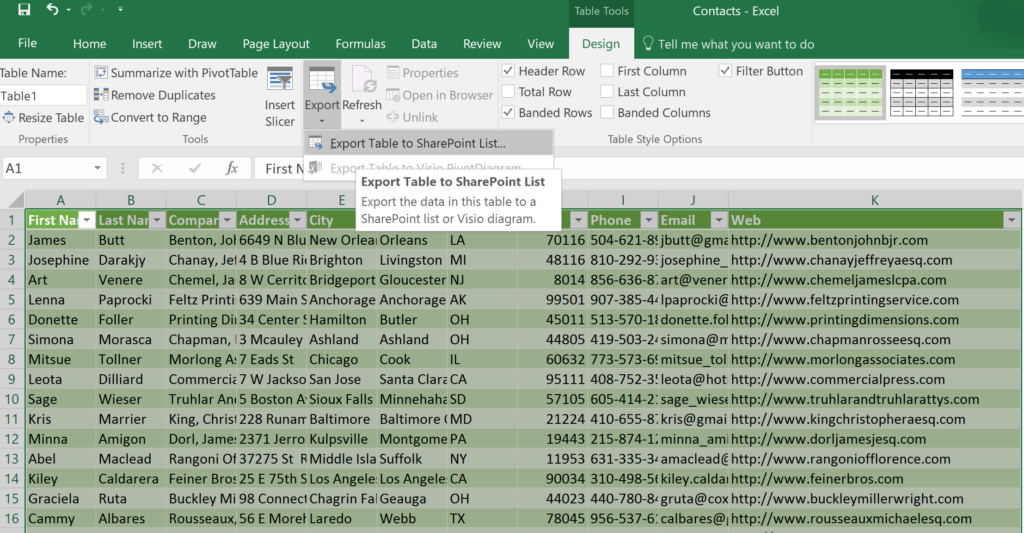Enable the Banded Columns checkbox

pos(607,112)
